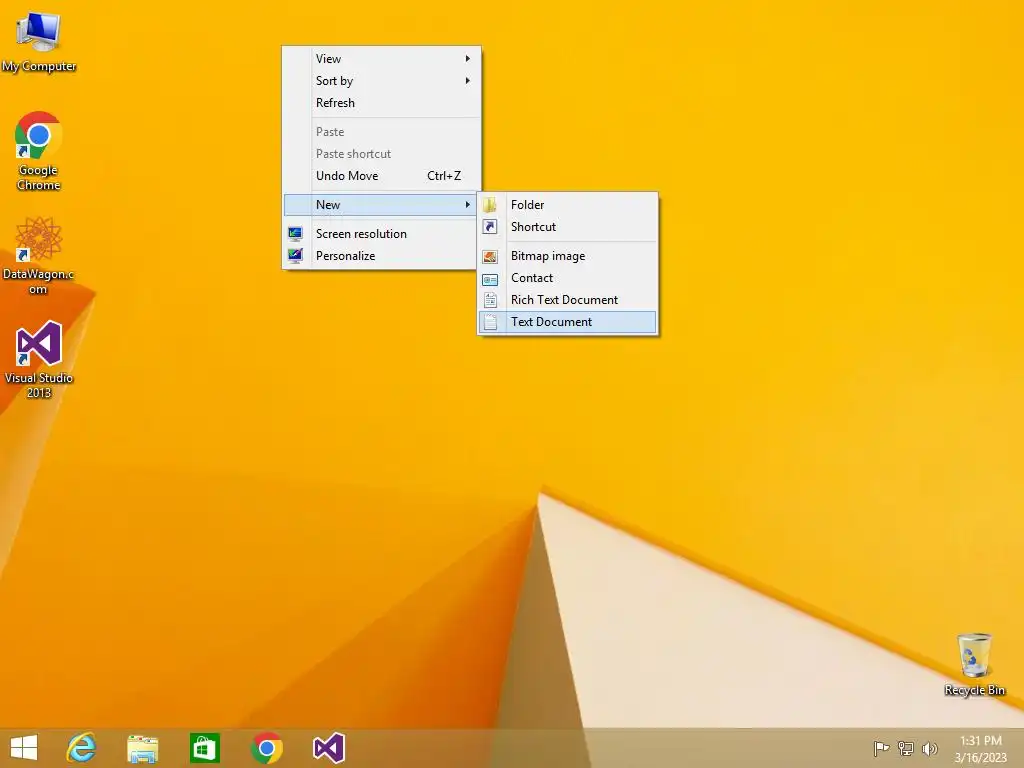1024x768 pixels.
Task: Click the Text Document page icon
Action: click(490, 322)
